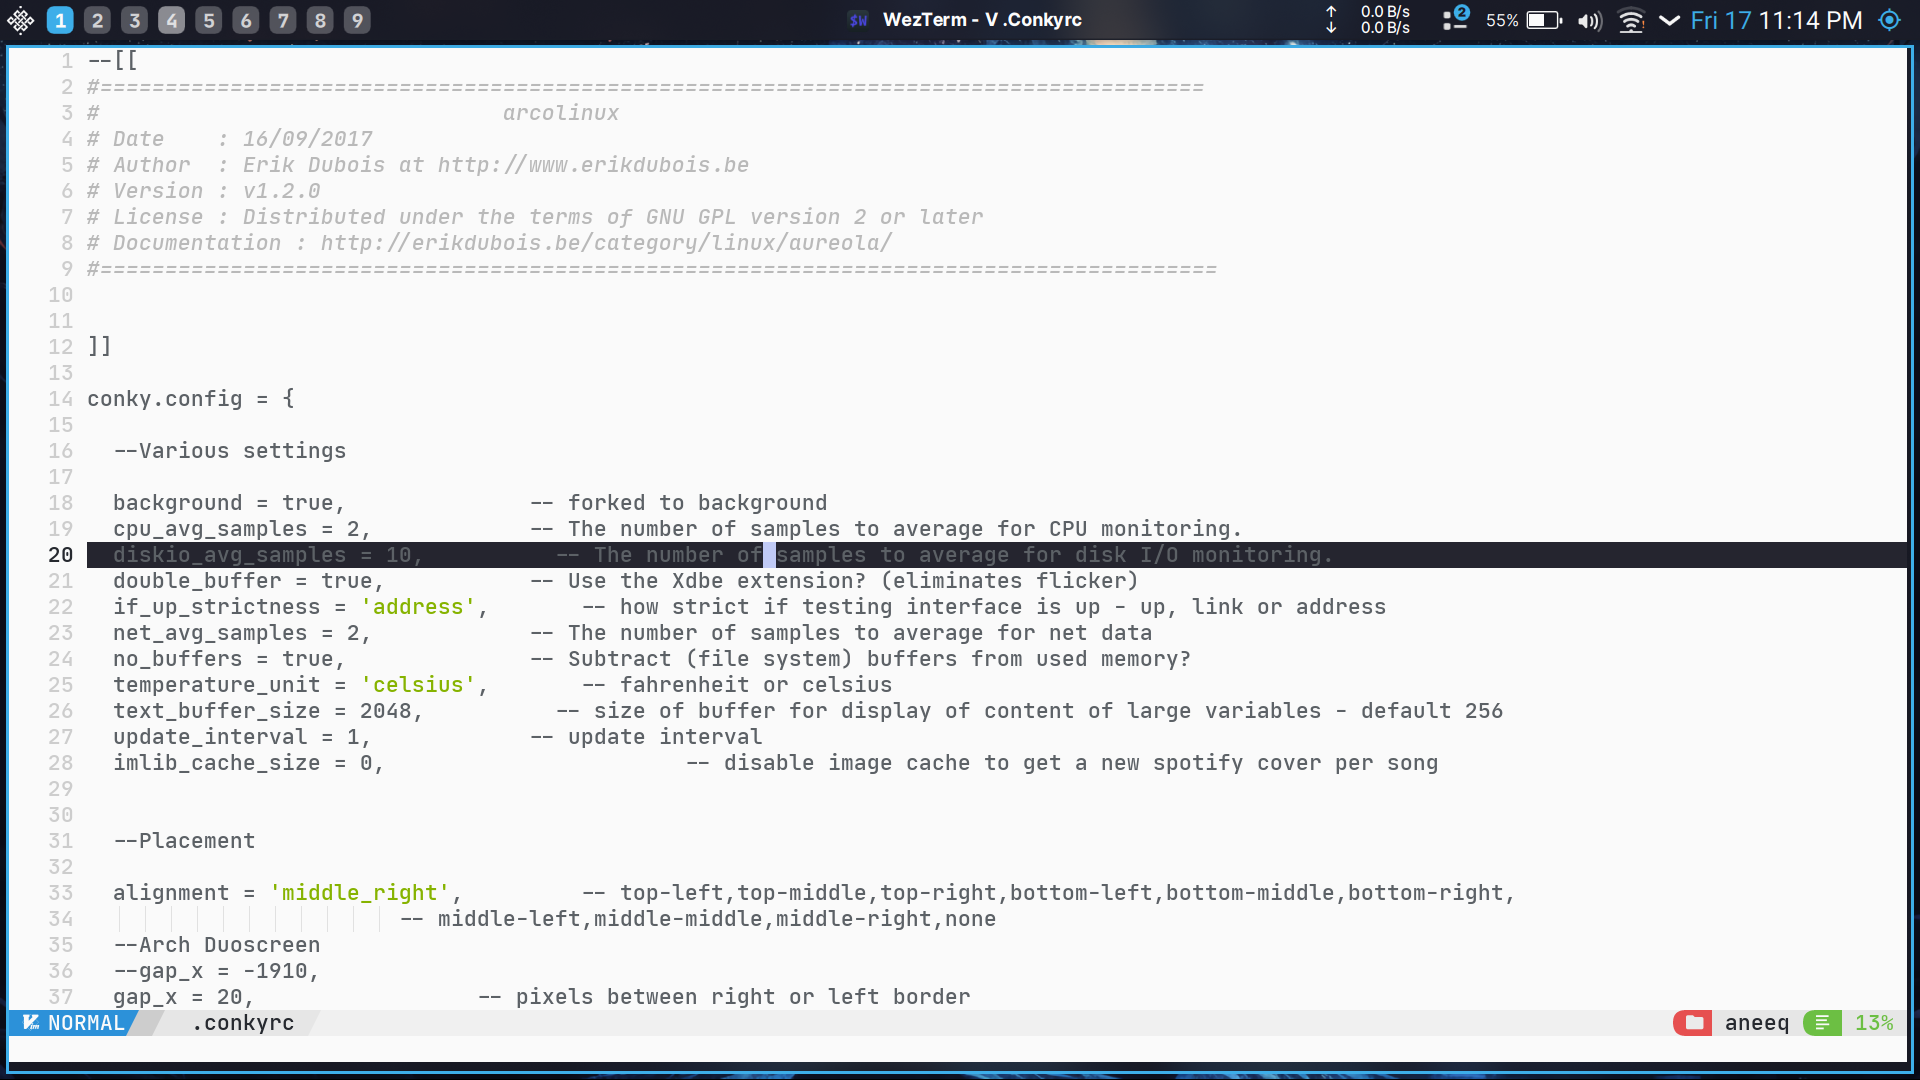Click the network speed indicator arrows
1920x1080 pixels.
pyautogui.click(x=1330, y=19)
